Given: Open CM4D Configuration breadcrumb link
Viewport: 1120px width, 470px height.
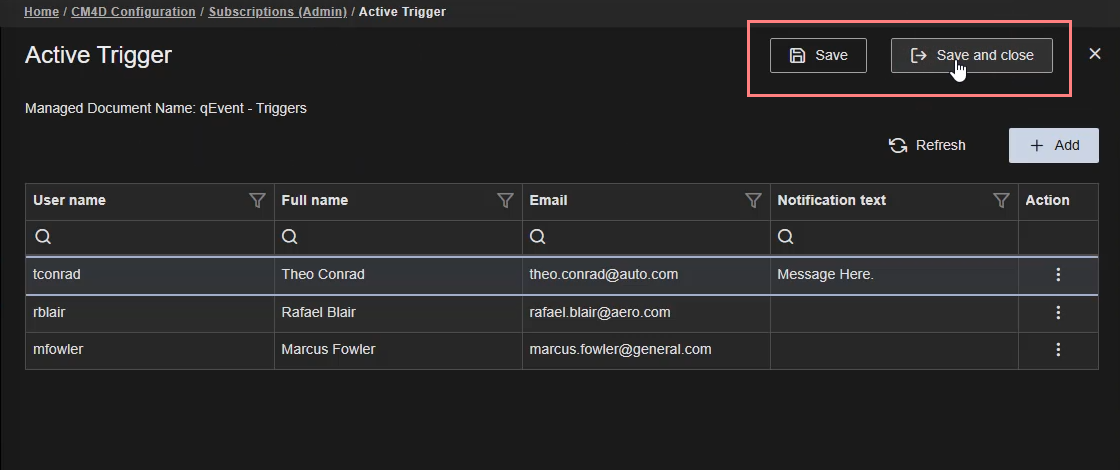Looking at the screenshot, I should point(133,12).
